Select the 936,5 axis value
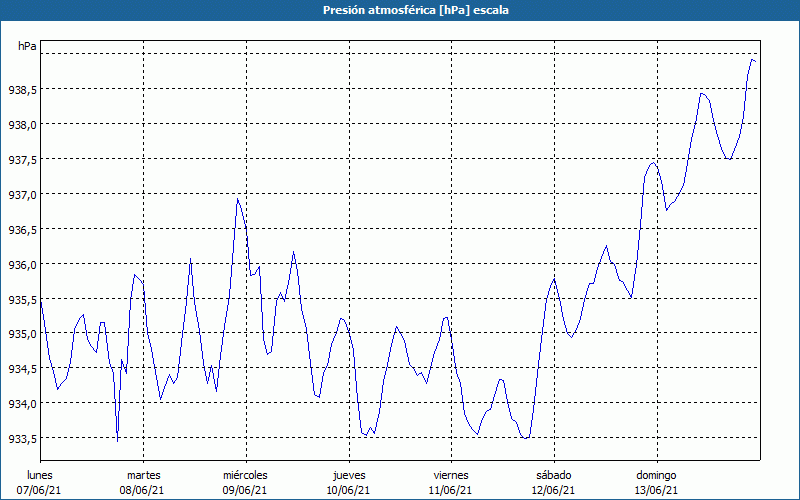 pyautogui.click(x=22, y=230)
